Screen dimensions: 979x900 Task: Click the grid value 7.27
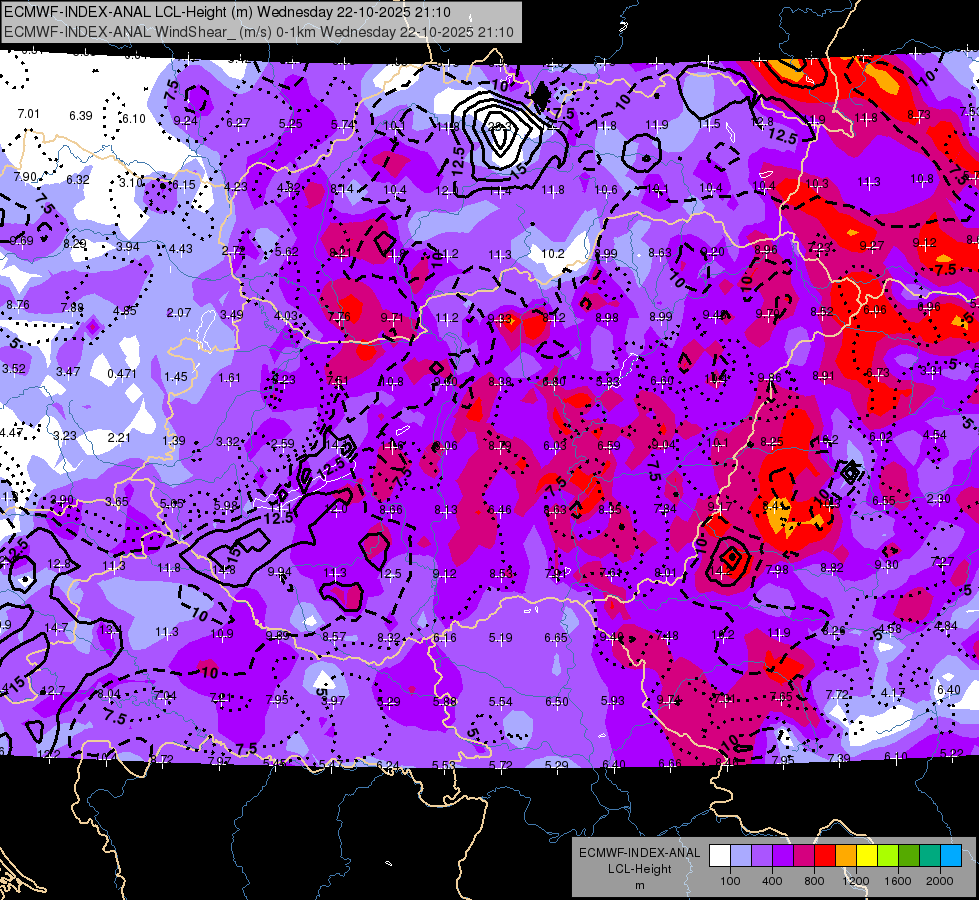pos(942,561)
